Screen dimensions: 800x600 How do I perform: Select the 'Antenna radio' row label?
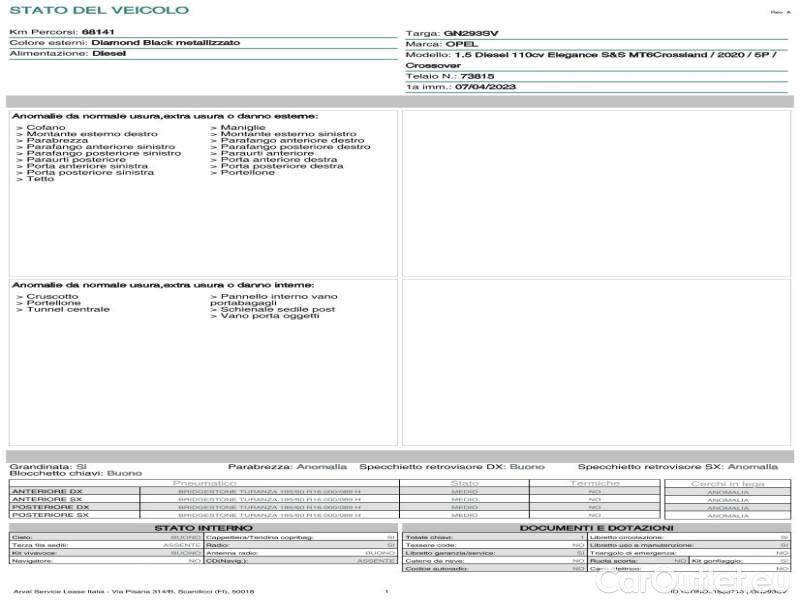click(x=232, y=553)
